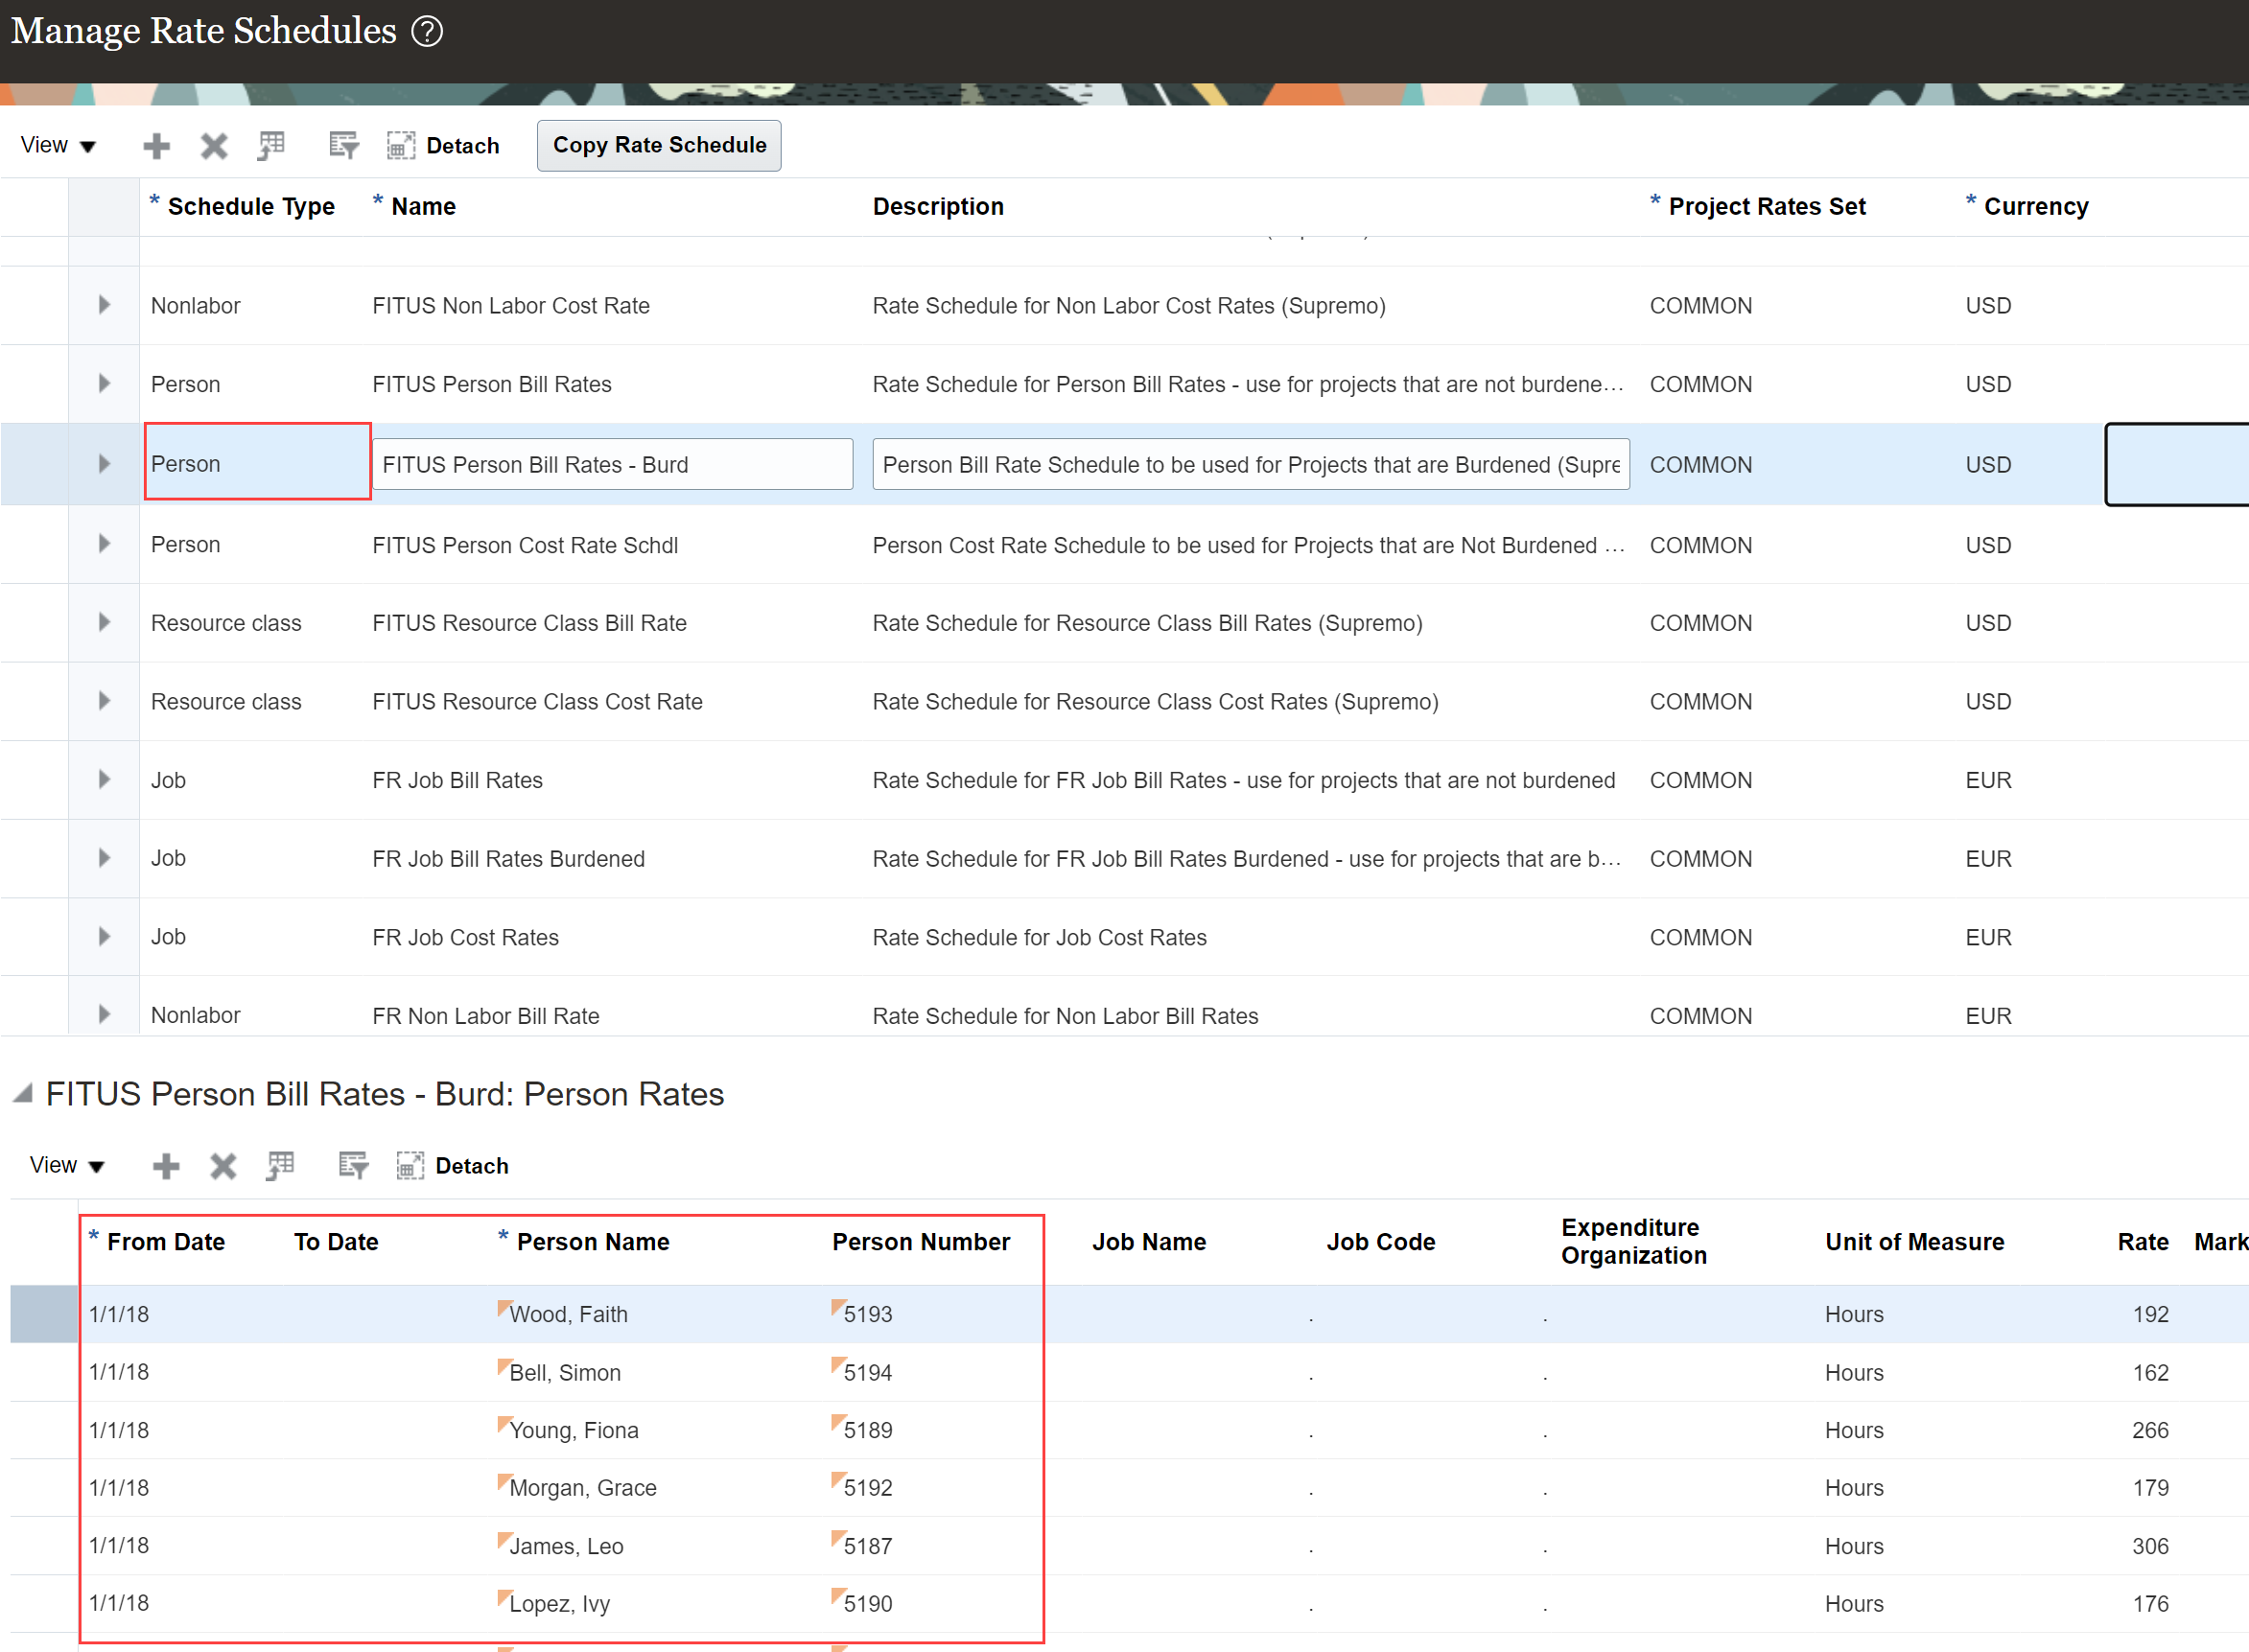Click the To Date column header
The image size is (2249, 1652).
point(336,1242)
